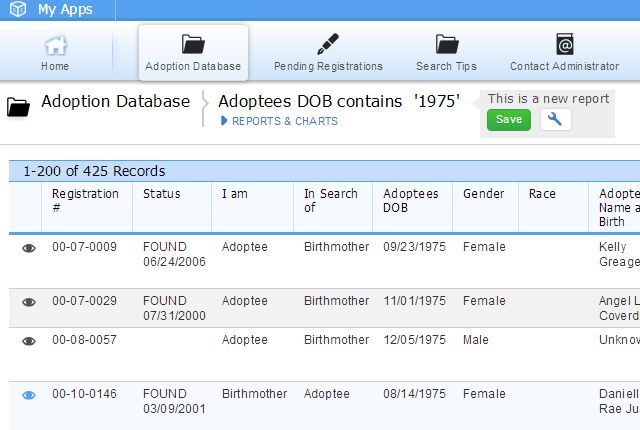Open record 00-10-0146 via blue eye icon

(x=29, y=395)
